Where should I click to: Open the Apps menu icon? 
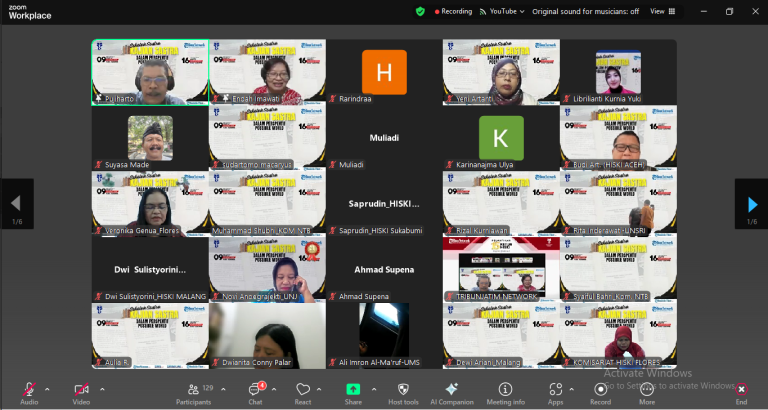point(554,389)
